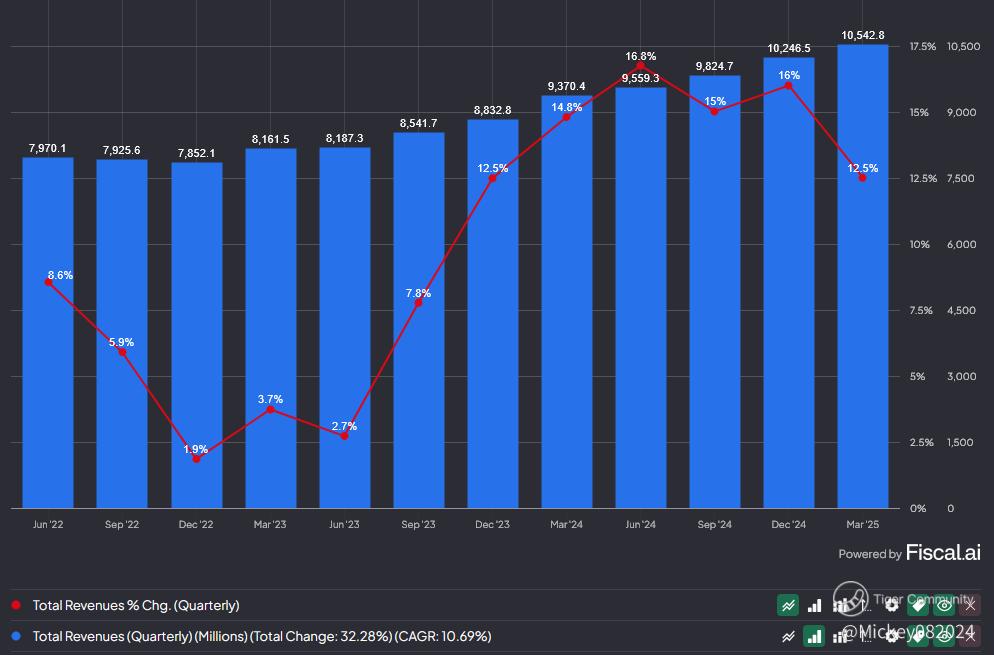Screen dimensions: 994x655
Task: Select the Mar '23 revenue bar
Action: [x=271, y=328]
